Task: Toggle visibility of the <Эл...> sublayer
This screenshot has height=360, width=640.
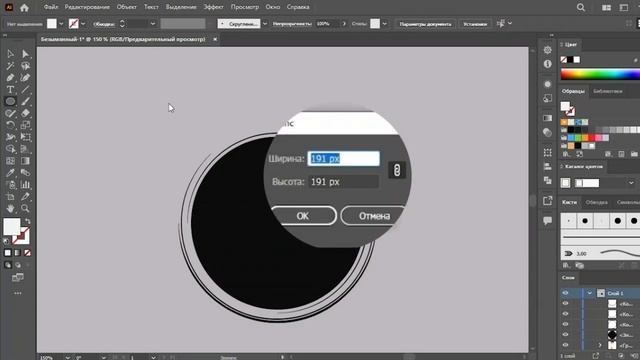Action: pos(565,334)
